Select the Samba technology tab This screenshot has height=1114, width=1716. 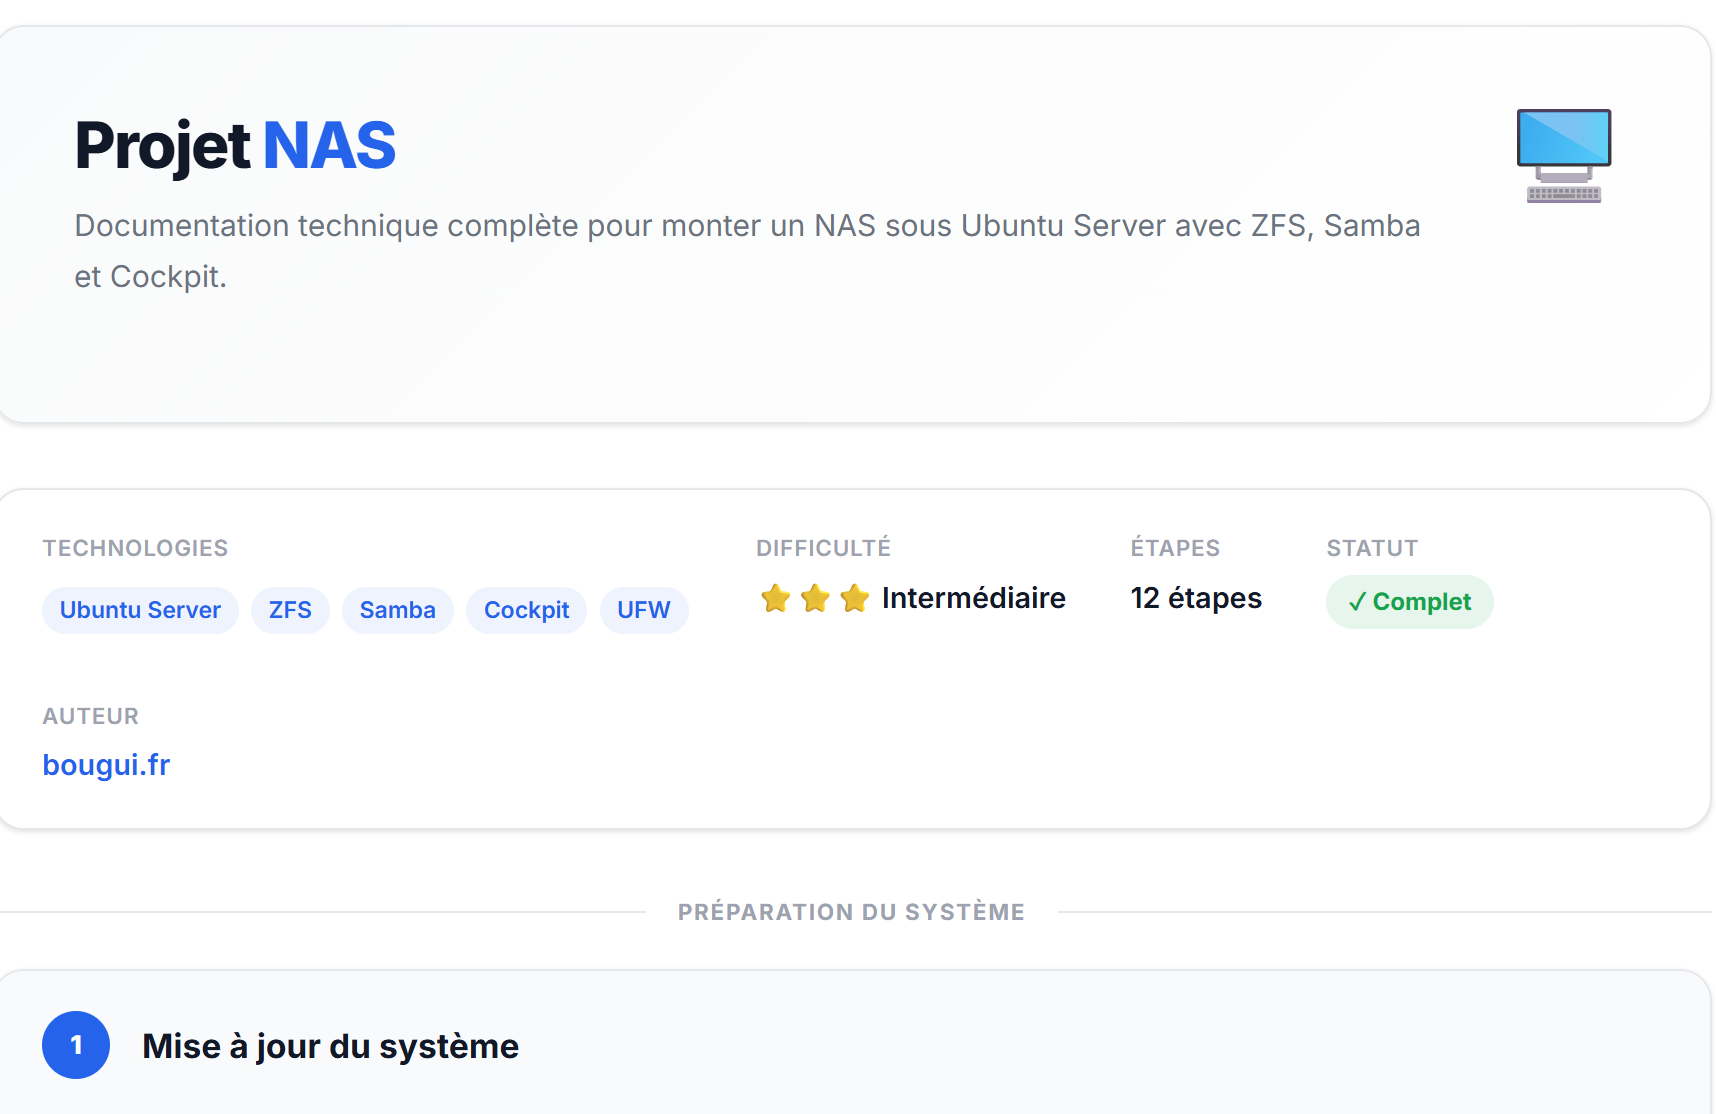[397, 609]
